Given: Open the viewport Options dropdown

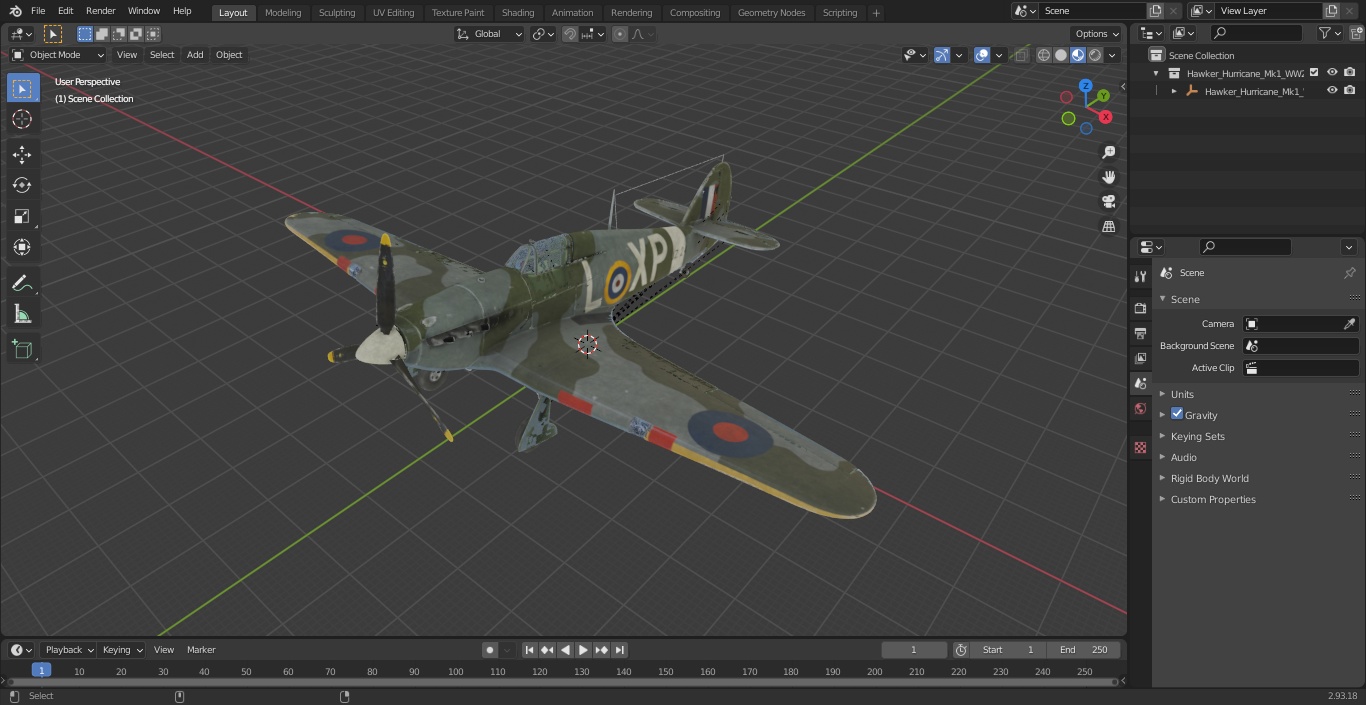Looking at the screenshot, I should point(1097,34).
